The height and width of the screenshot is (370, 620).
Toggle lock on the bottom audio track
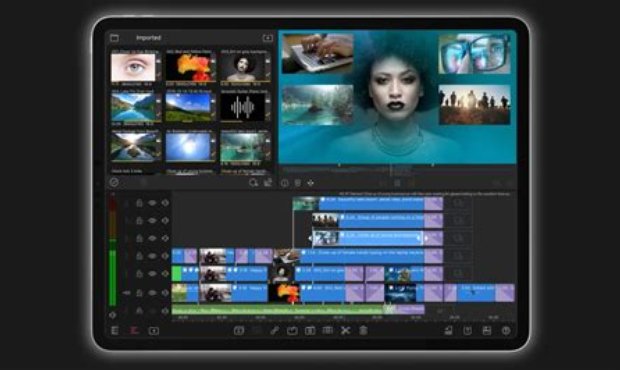tap(139, 311)
